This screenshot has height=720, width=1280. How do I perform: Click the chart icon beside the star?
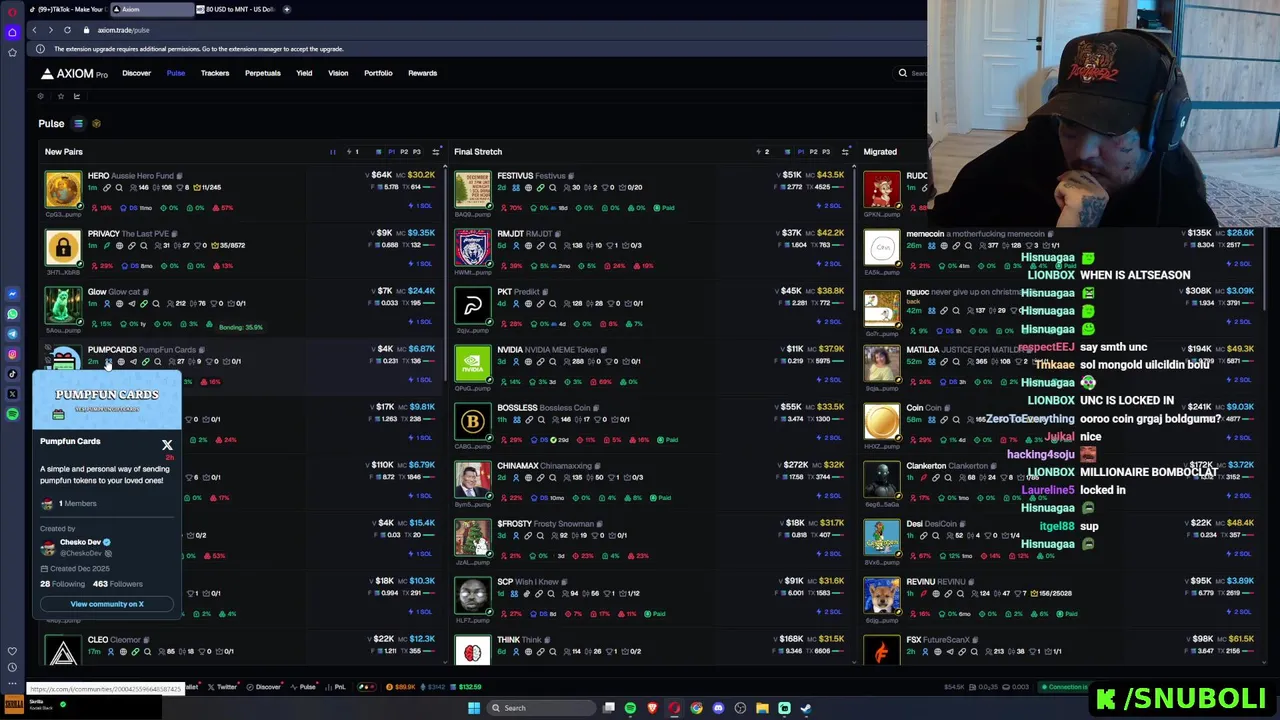[x=77, y=96]
